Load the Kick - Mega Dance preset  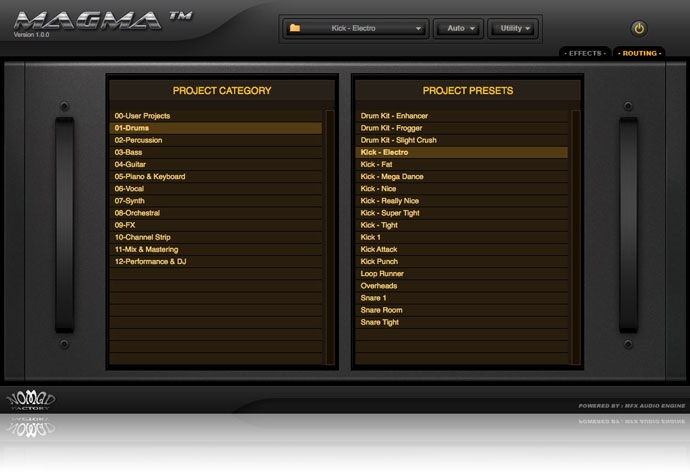(x=392, y=176)
